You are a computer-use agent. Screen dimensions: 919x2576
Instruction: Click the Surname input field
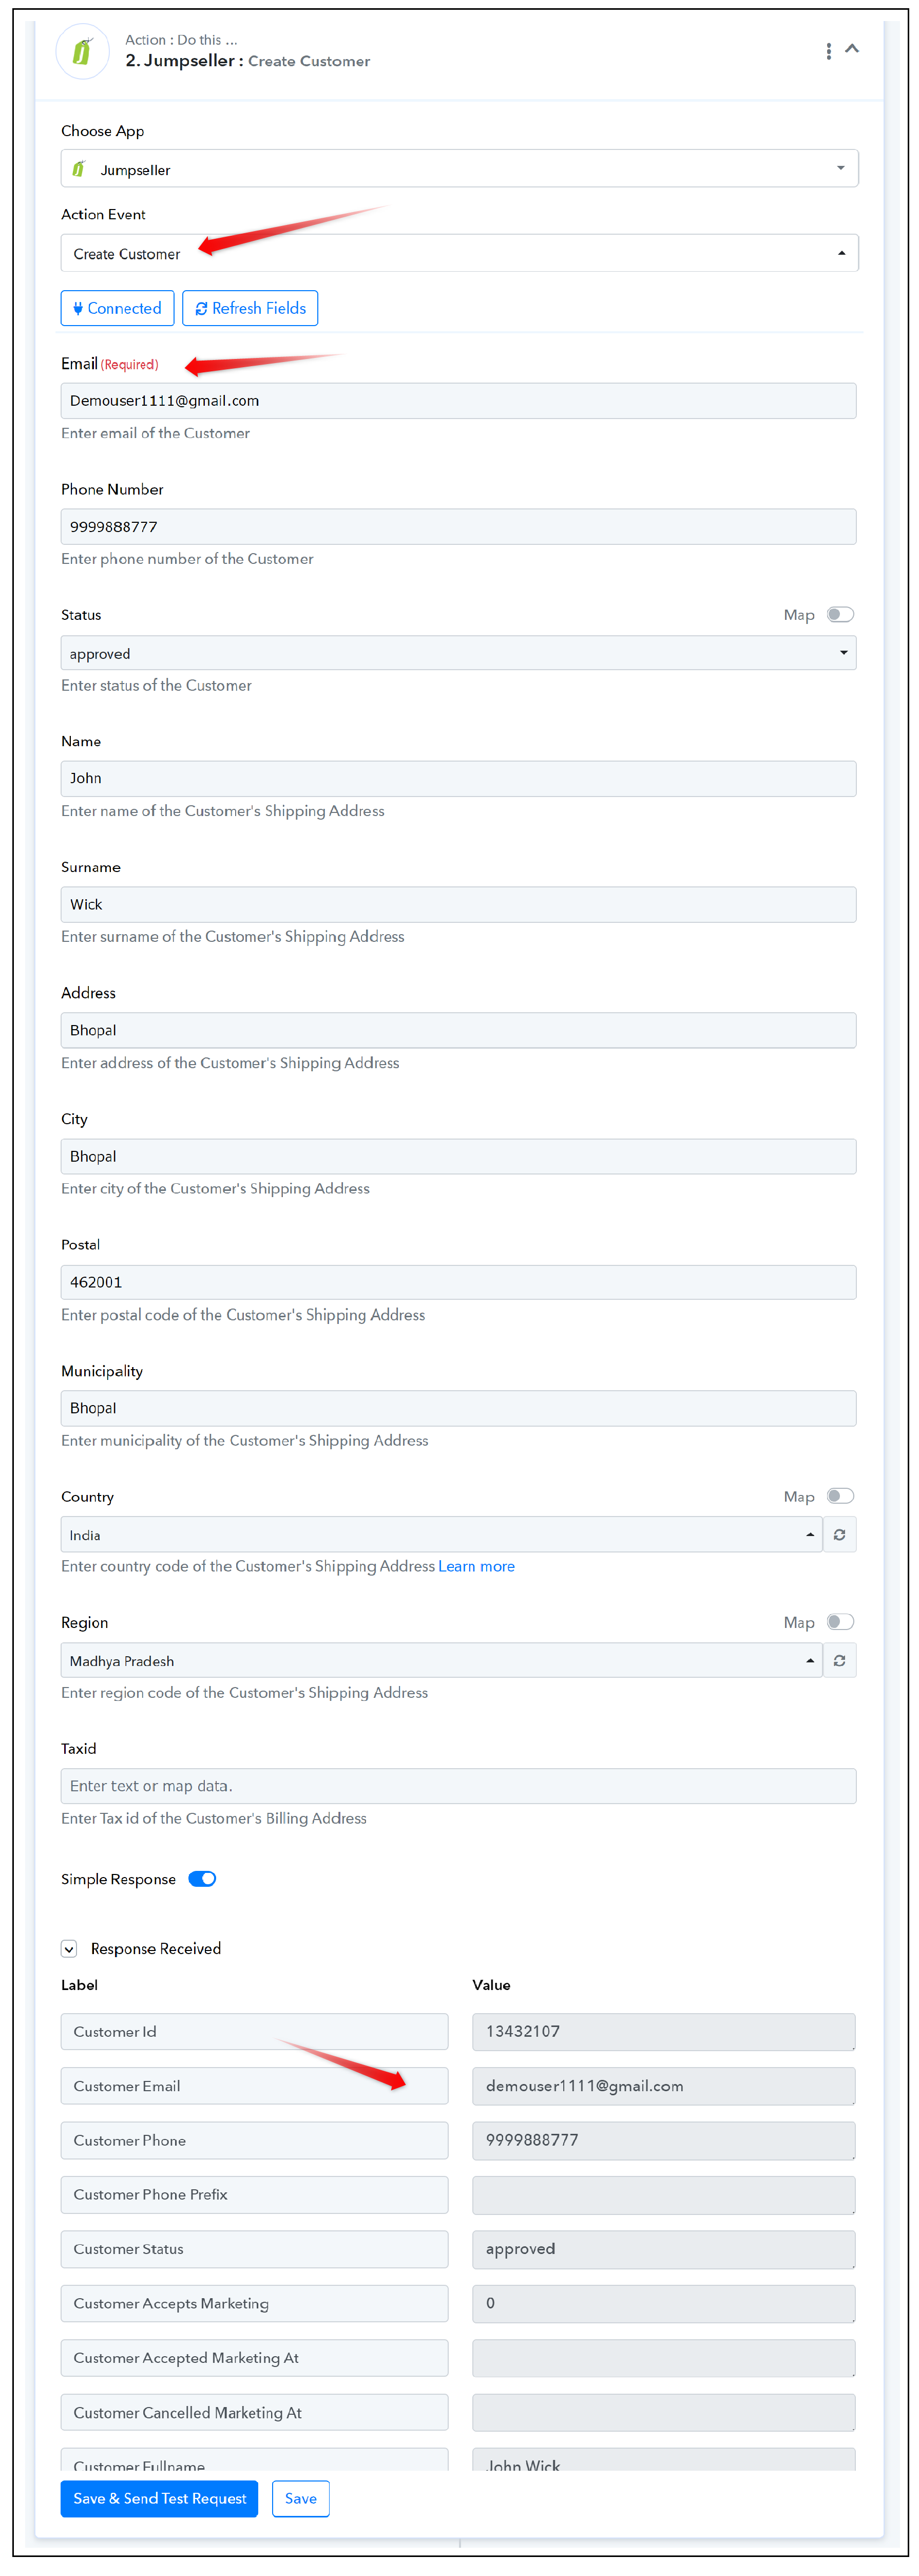coord(458,905)
